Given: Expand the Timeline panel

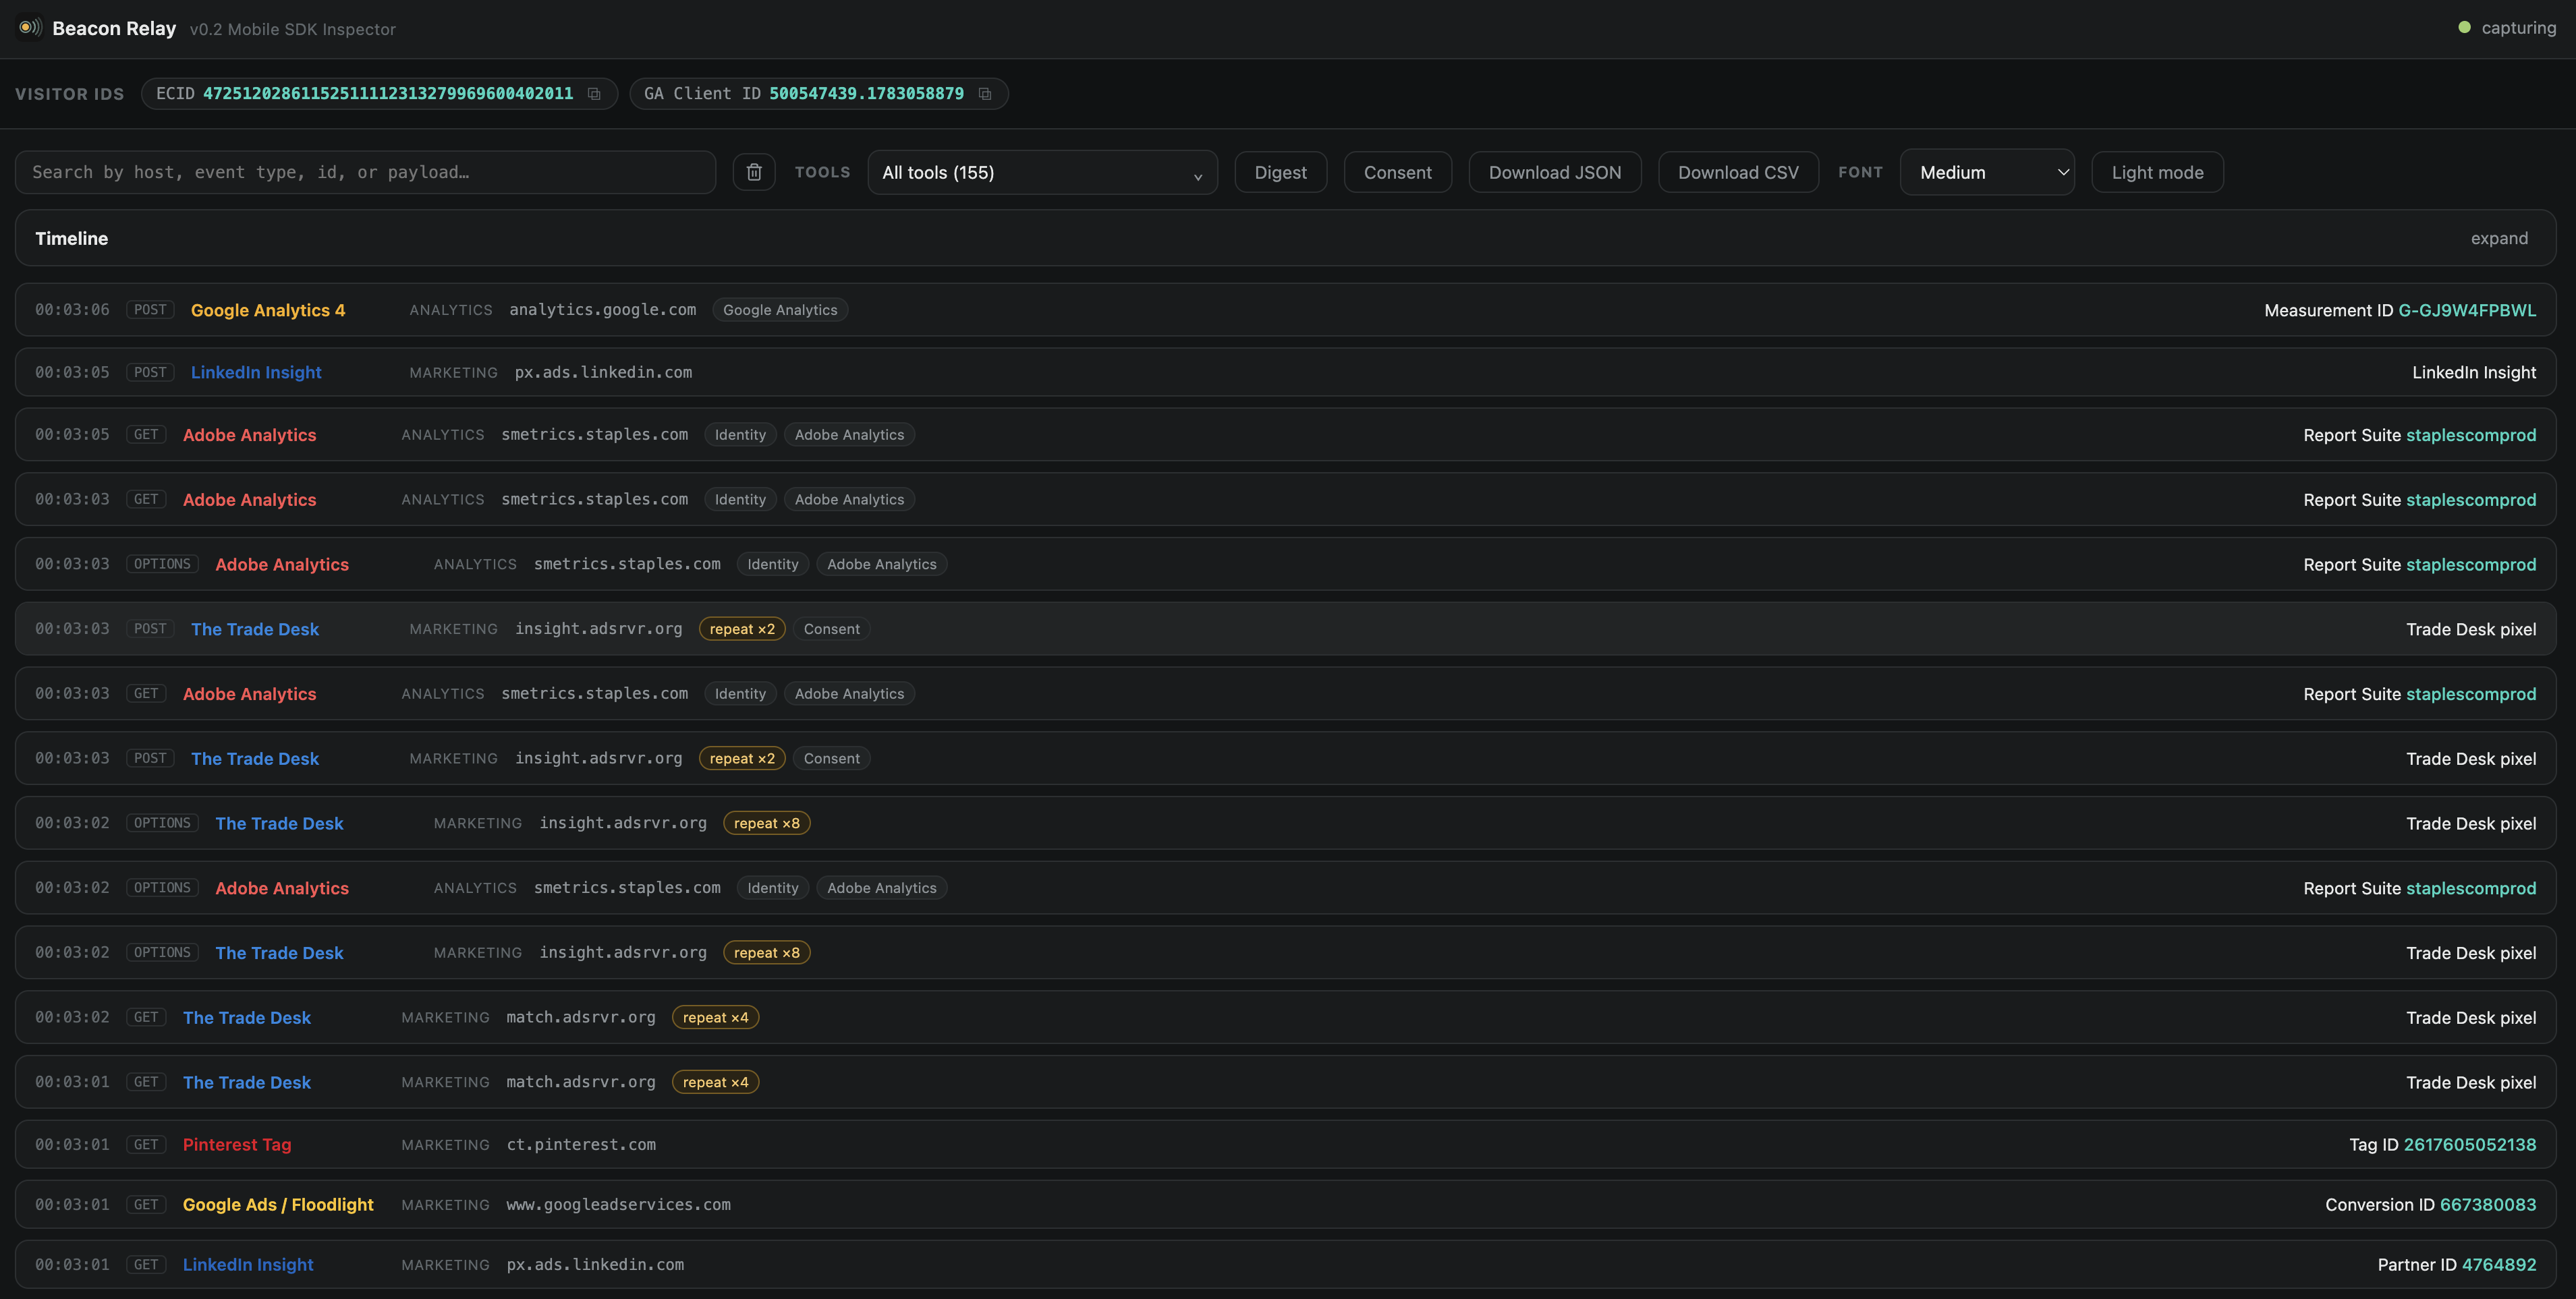Looking at the screenshot, I should pos(2499,238).
